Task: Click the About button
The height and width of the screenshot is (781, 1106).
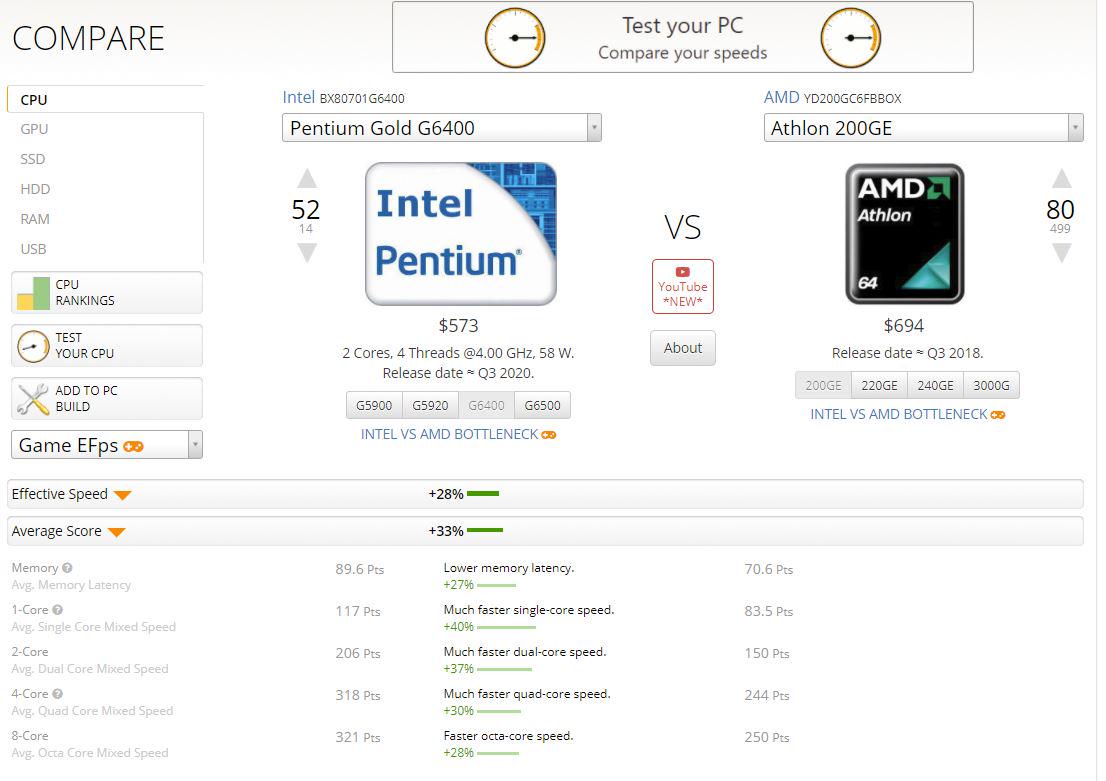Action: 683,348
